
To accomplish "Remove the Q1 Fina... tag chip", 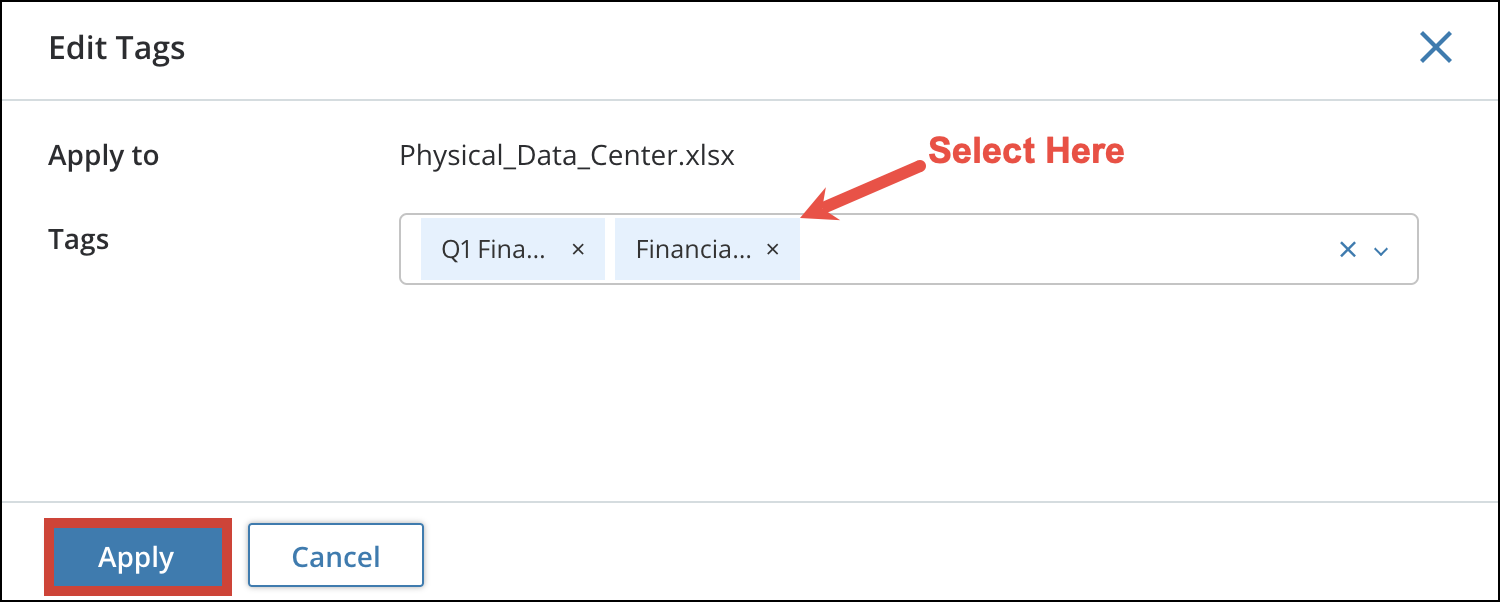I will [x=578, y=249].
